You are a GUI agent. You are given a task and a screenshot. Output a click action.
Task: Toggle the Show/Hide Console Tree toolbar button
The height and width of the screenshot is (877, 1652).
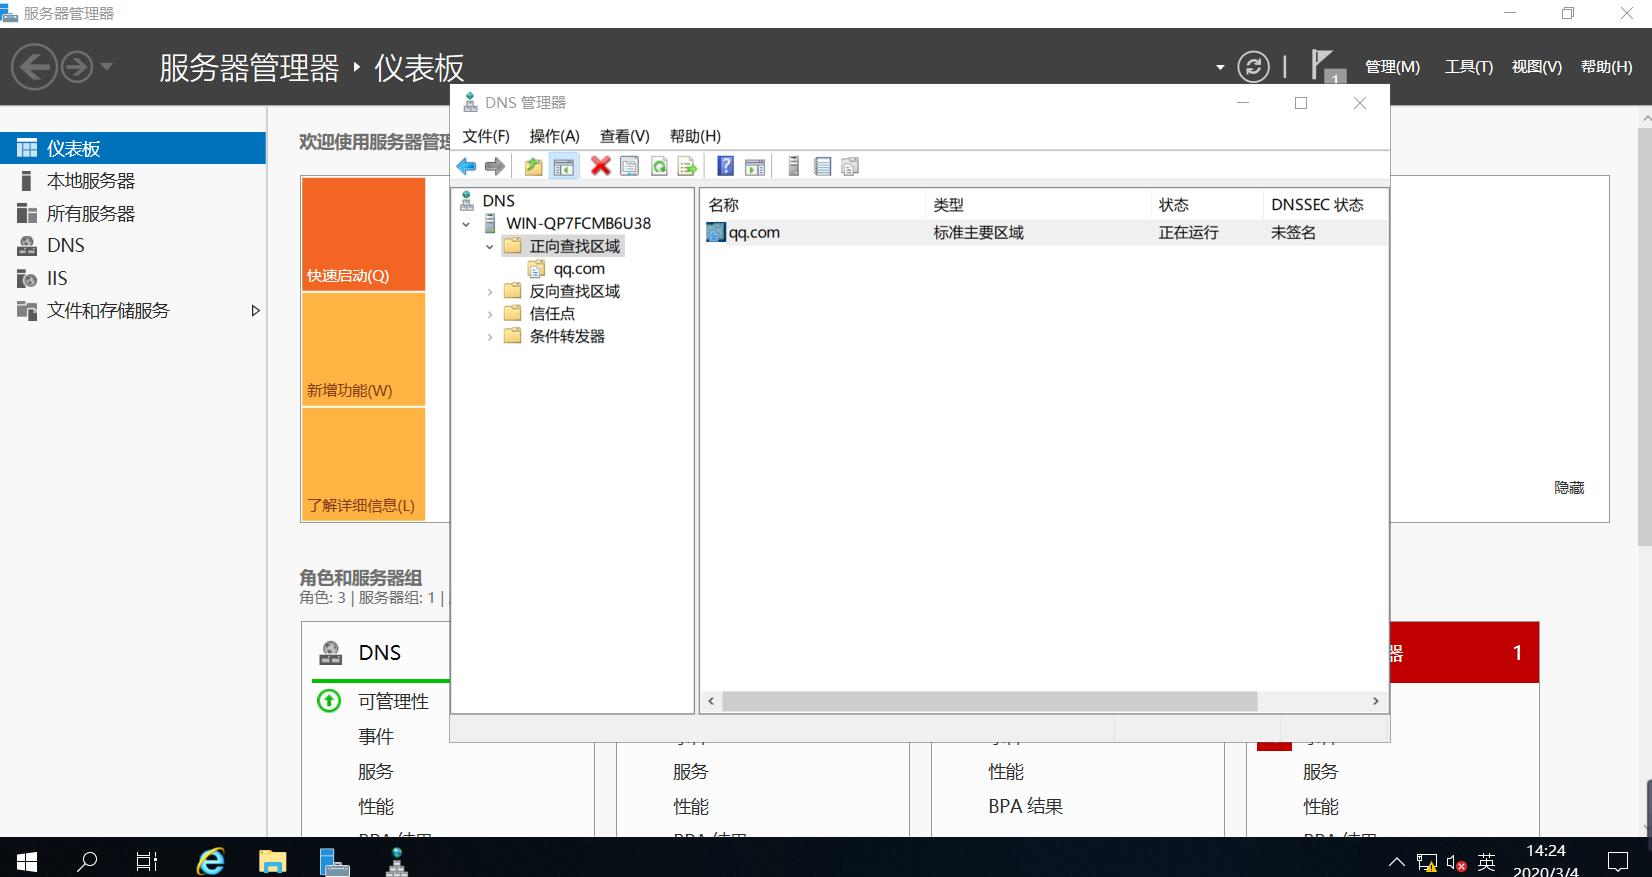564,166
